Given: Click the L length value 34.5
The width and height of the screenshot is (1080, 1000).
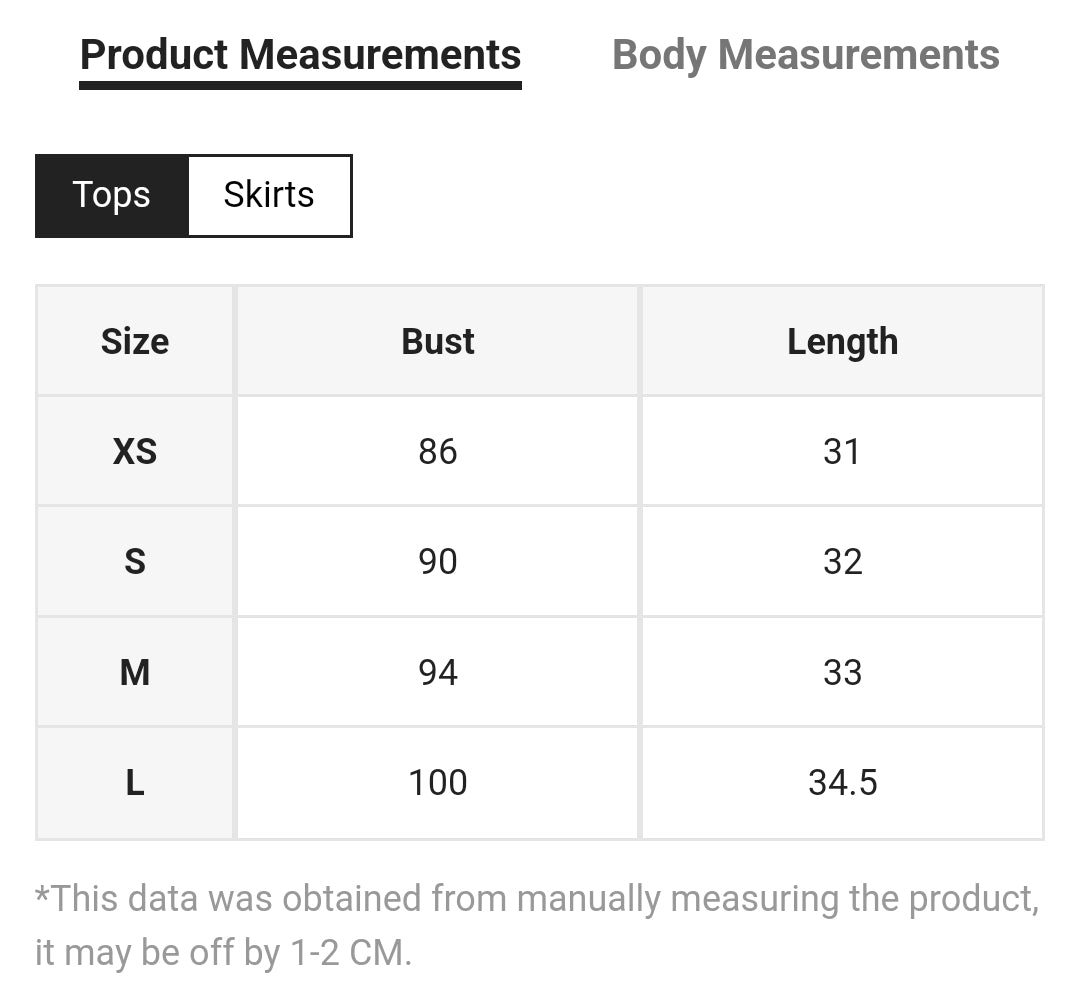Looking at the screenshot, I should pos(842,782).
